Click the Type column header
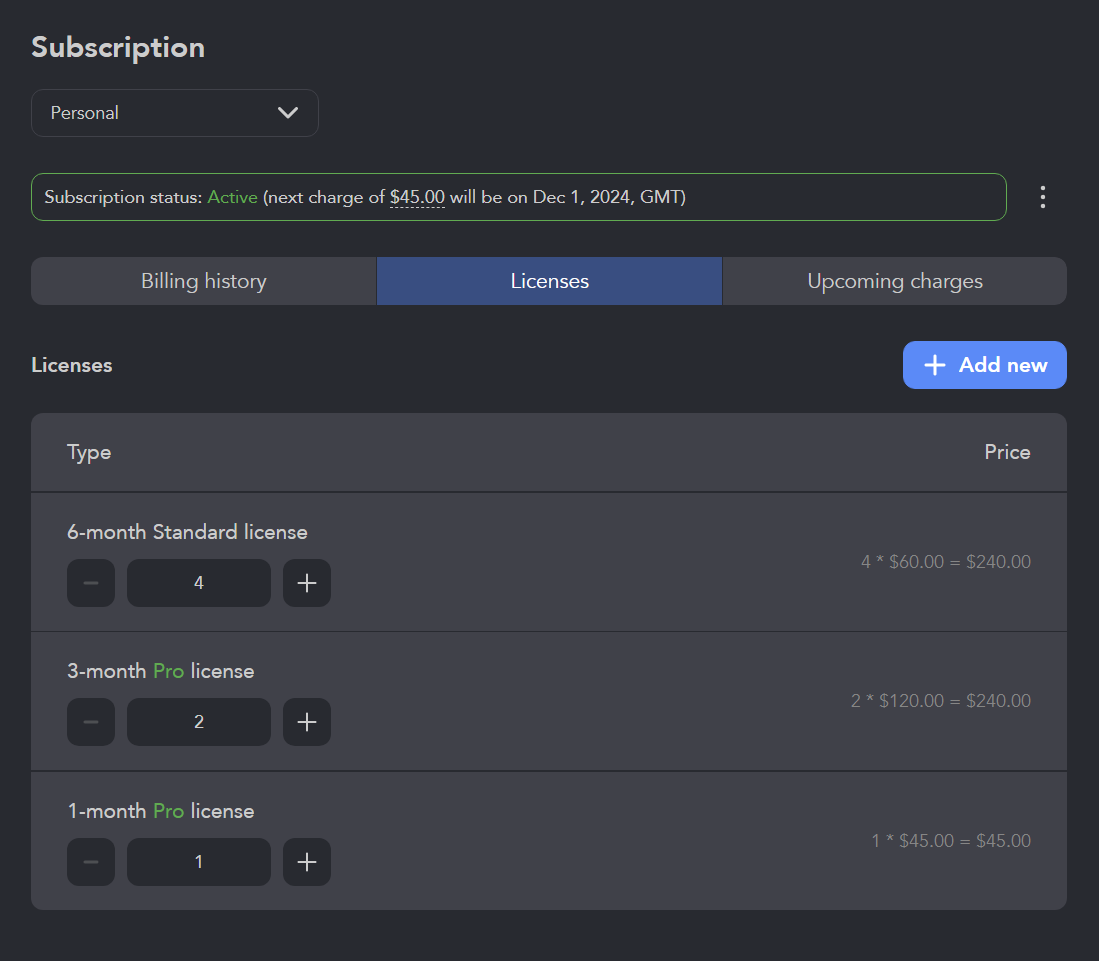 click(x=89, y=452)
